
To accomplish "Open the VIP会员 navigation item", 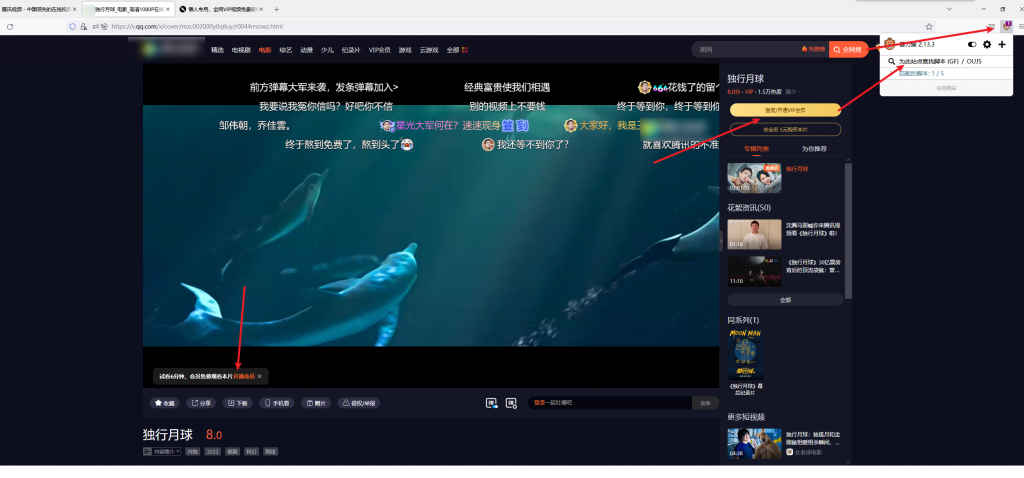I will coord(379,50).
